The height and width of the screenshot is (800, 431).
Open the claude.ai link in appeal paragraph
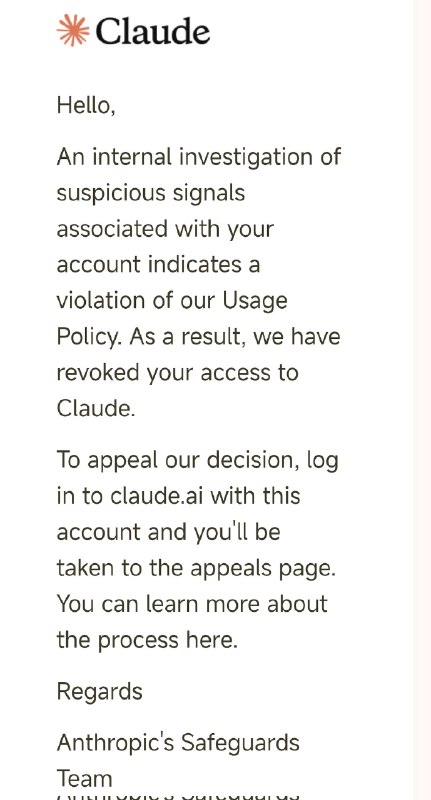click(x=156, y=496)
